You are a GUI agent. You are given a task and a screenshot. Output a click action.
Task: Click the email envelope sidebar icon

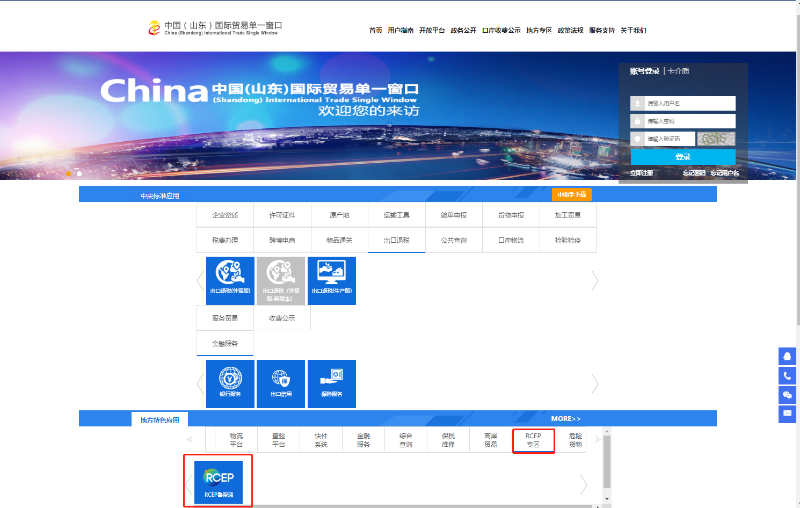tap(787, 413)
